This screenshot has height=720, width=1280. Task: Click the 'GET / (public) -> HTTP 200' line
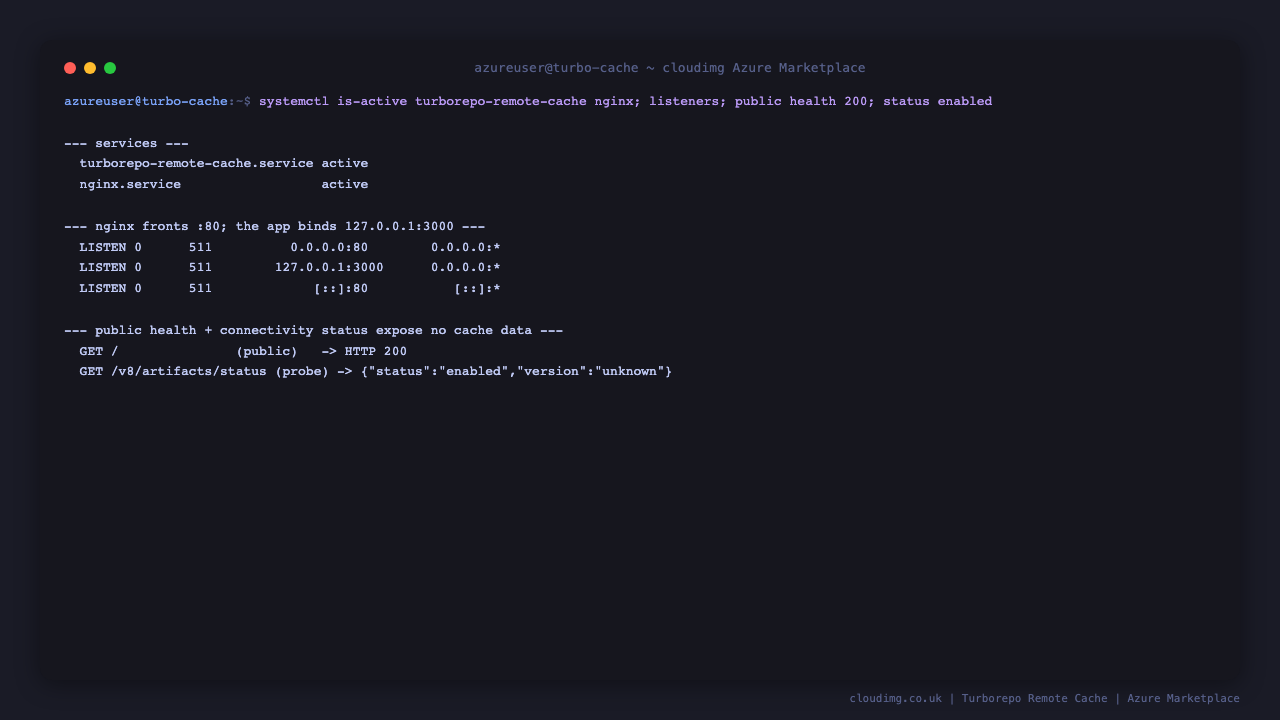coord(243,351)
